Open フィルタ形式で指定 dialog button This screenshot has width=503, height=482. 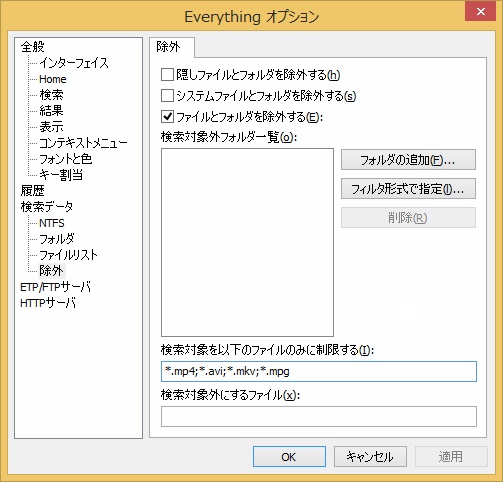408,189
